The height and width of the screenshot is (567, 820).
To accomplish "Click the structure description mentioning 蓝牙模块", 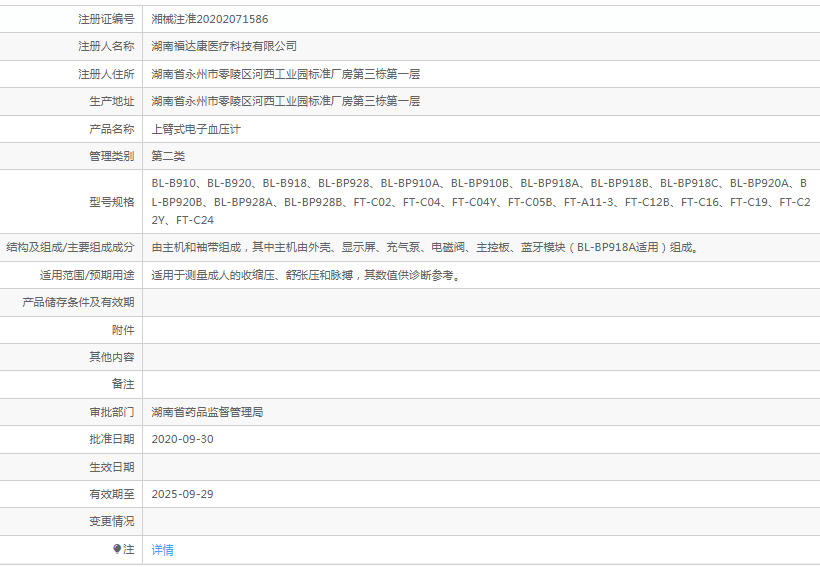I will (x=426, y=247).
